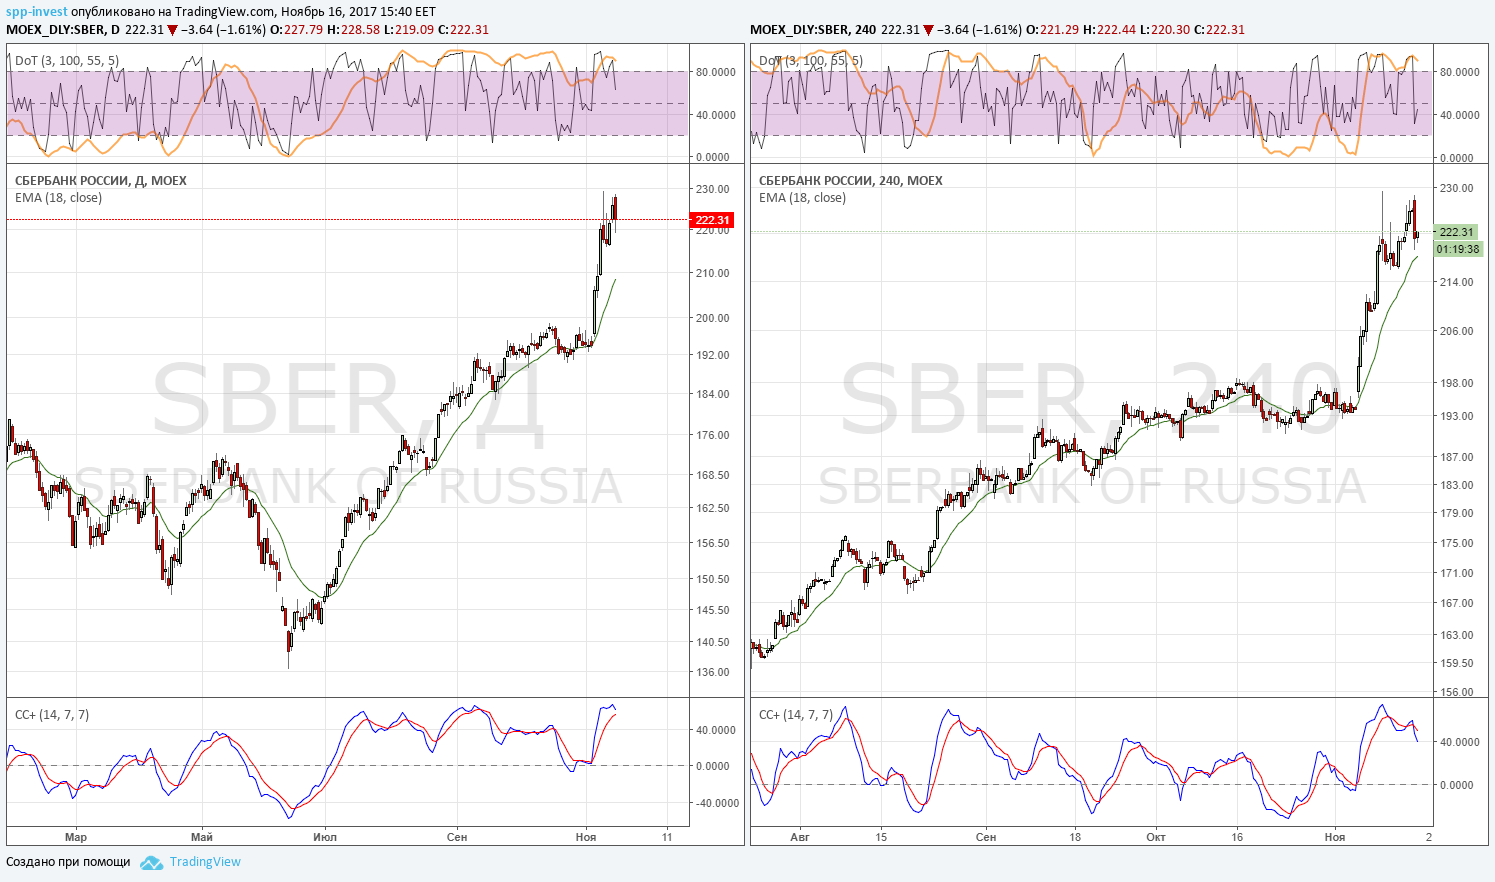
Task: Click the Окт marker on 240 time axis
Action: [1156, 837]
